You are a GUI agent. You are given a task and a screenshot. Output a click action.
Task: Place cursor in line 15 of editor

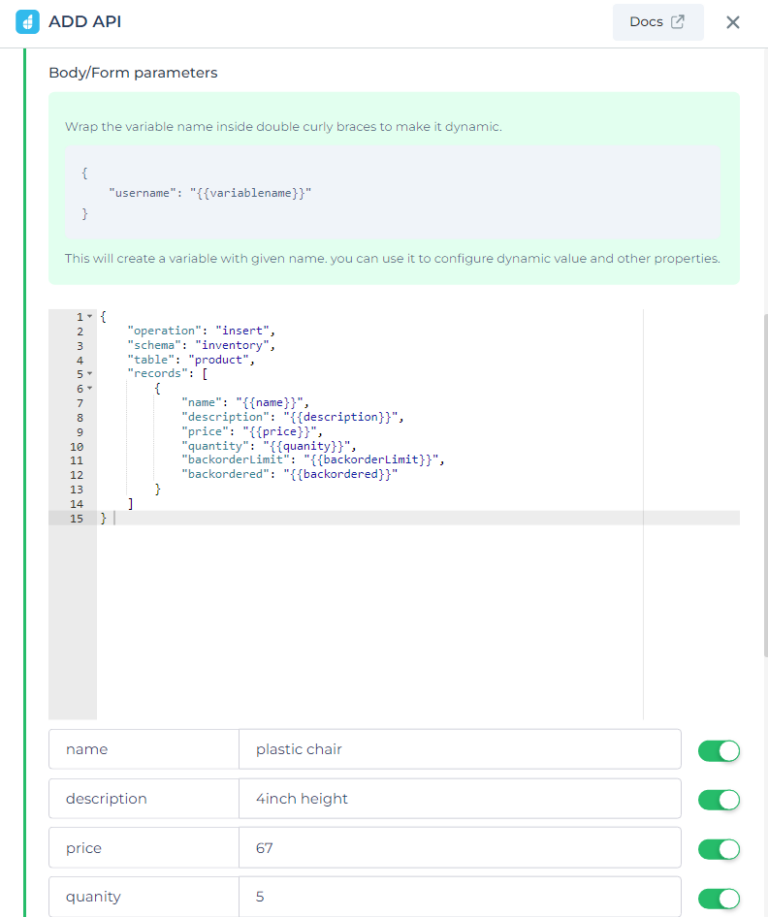click(418, 518)
